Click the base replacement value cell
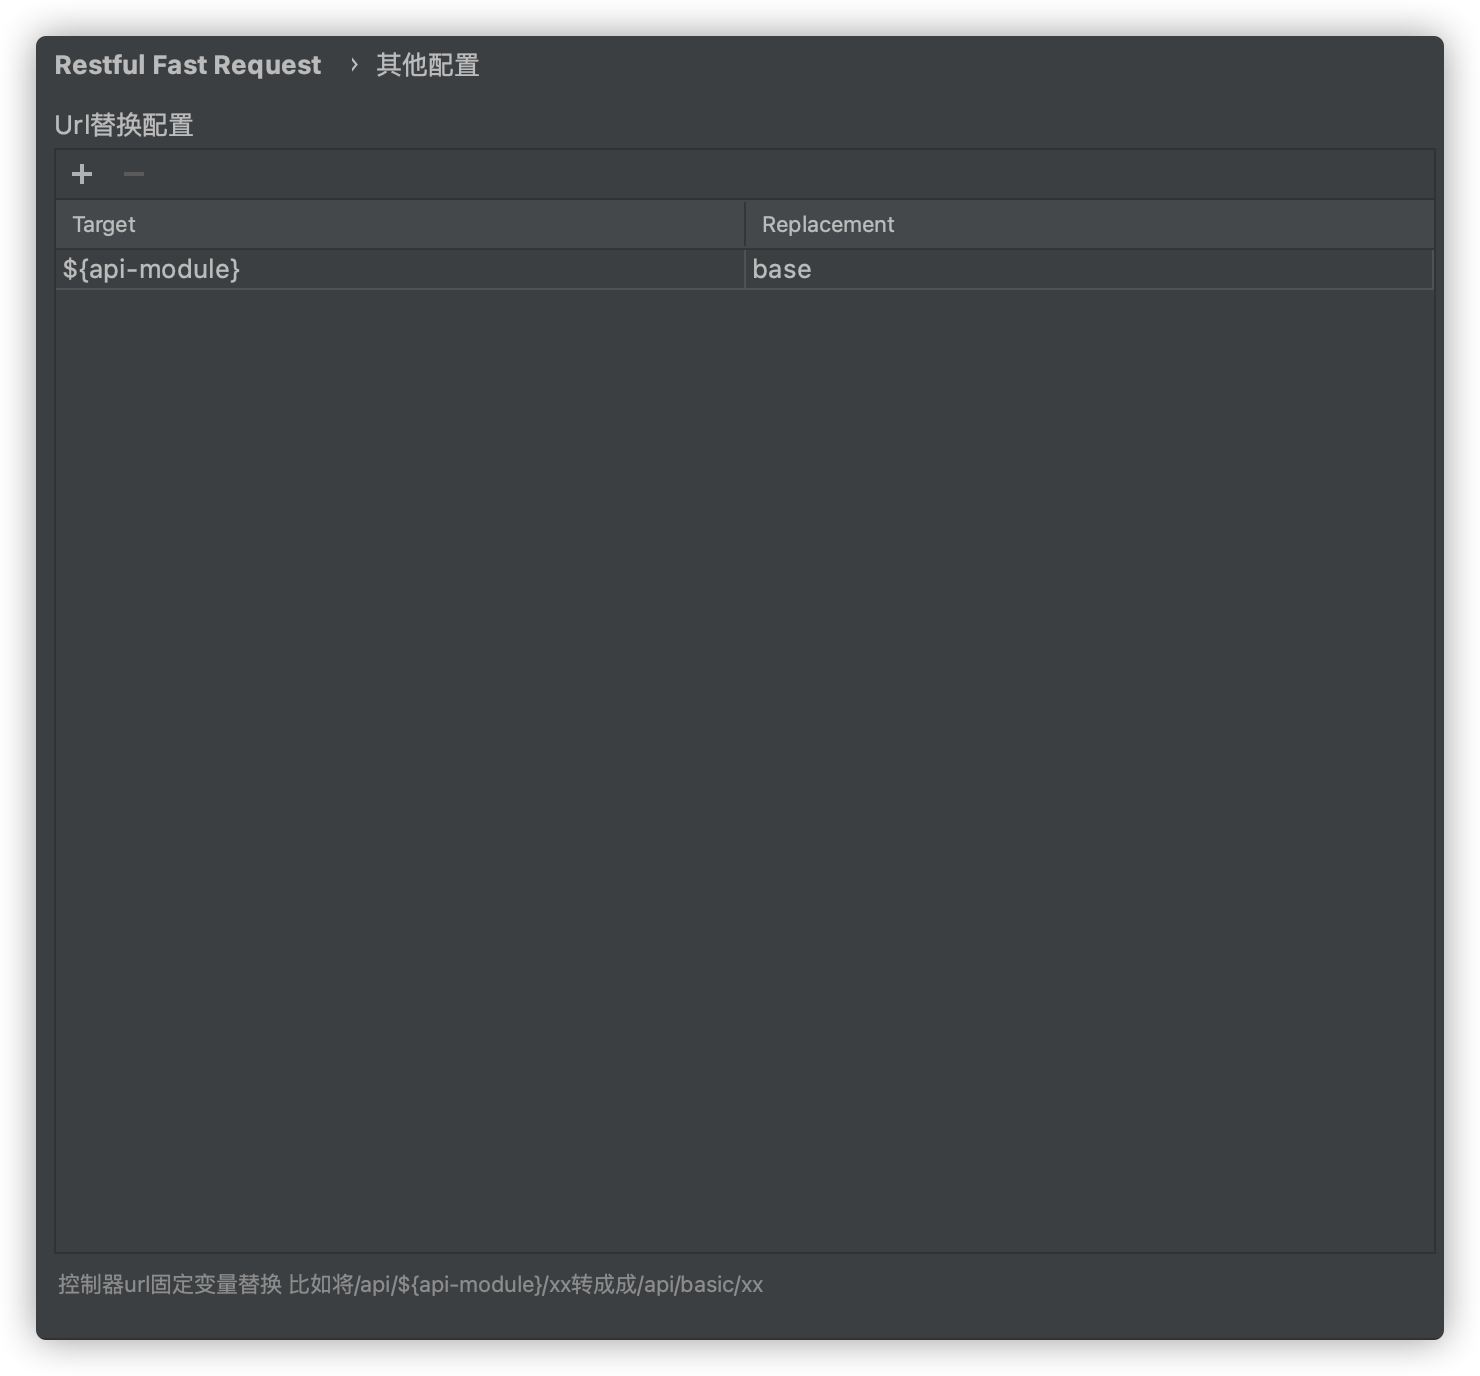This screenshot has height=1376, width=1480. [781, 268]
